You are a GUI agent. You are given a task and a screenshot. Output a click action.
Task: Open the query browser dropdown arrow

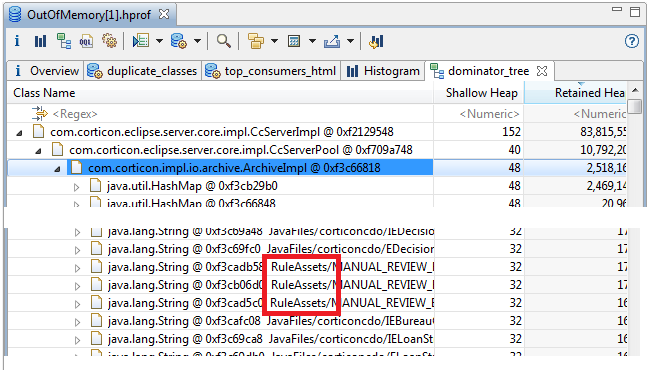tap(197, 41)
